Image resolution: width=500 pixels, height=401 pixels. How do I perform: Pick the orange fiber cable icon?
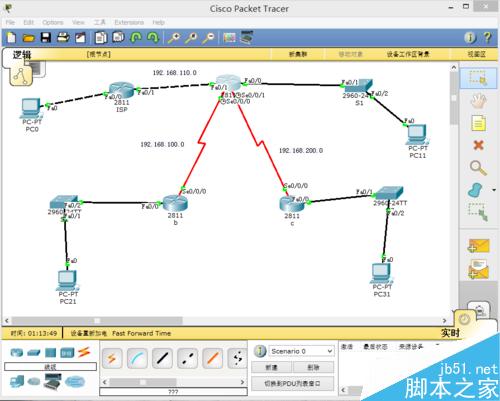pyautogui.click(x=213, y=358)
